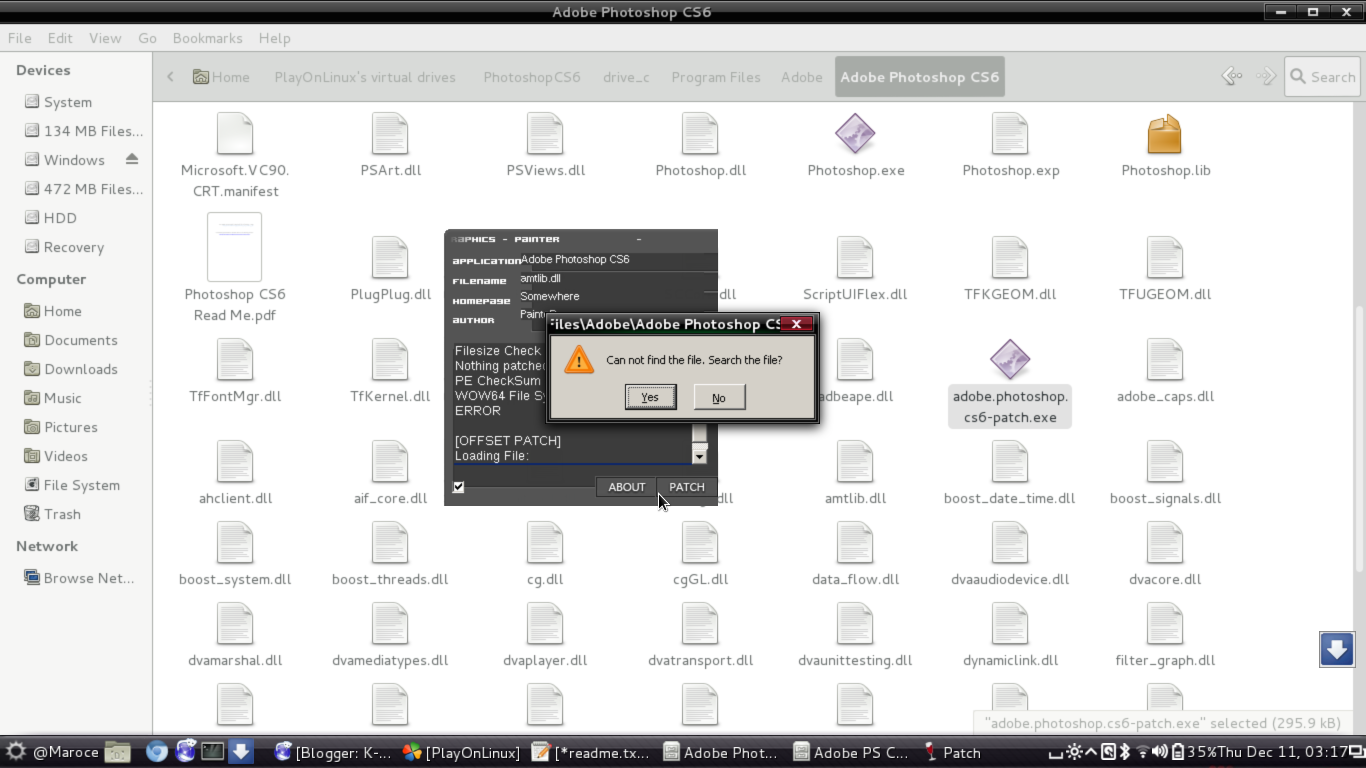
Task: Select the Microsoft.VC90.CRT.manifest file
Action: [235, 155]
